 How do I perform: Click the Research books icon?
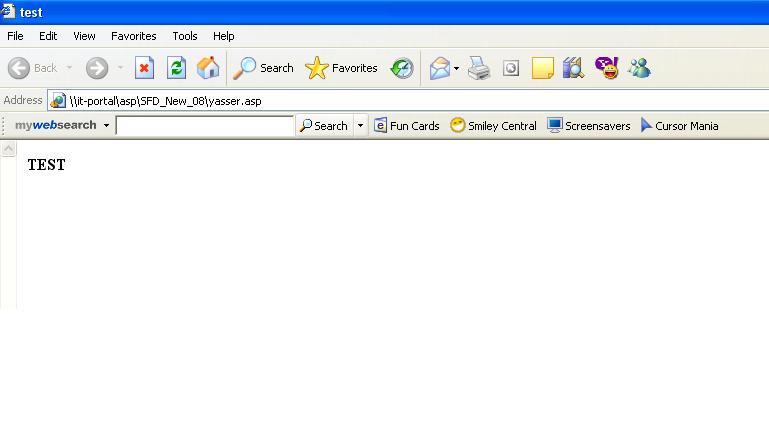[573, 68]
